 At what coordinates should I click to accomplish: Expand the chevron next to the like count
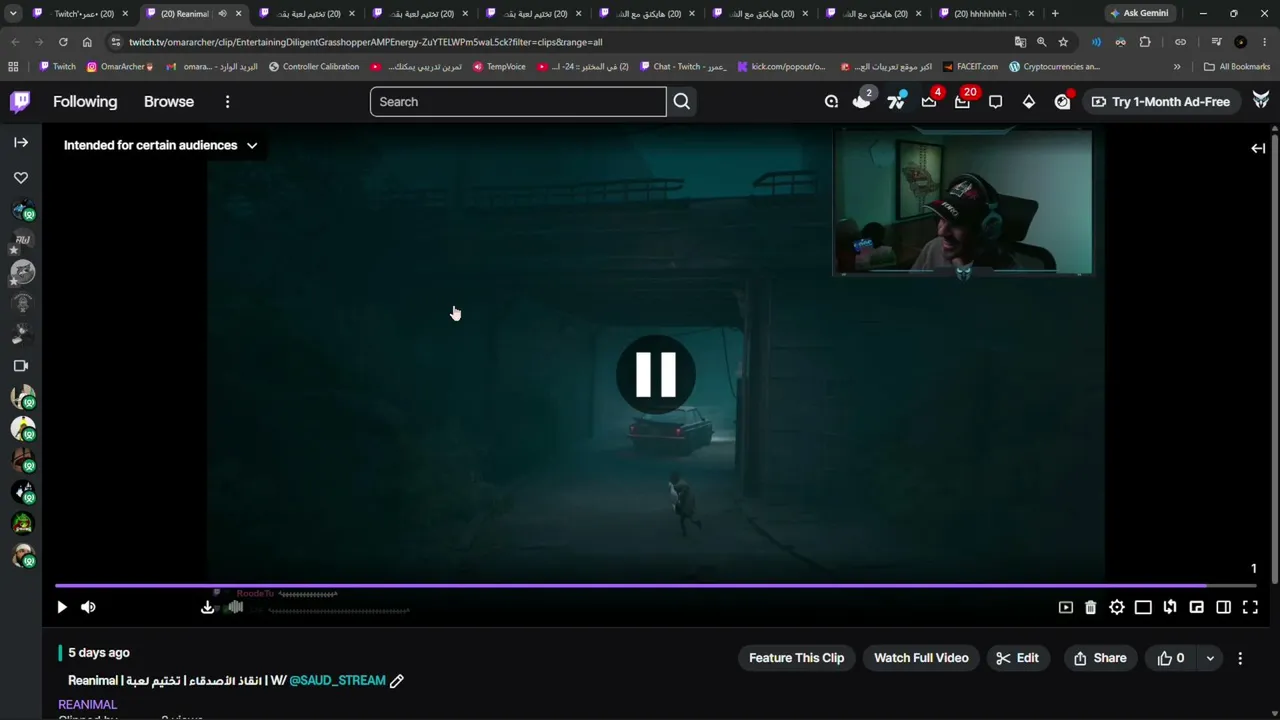click(1210, 658)
